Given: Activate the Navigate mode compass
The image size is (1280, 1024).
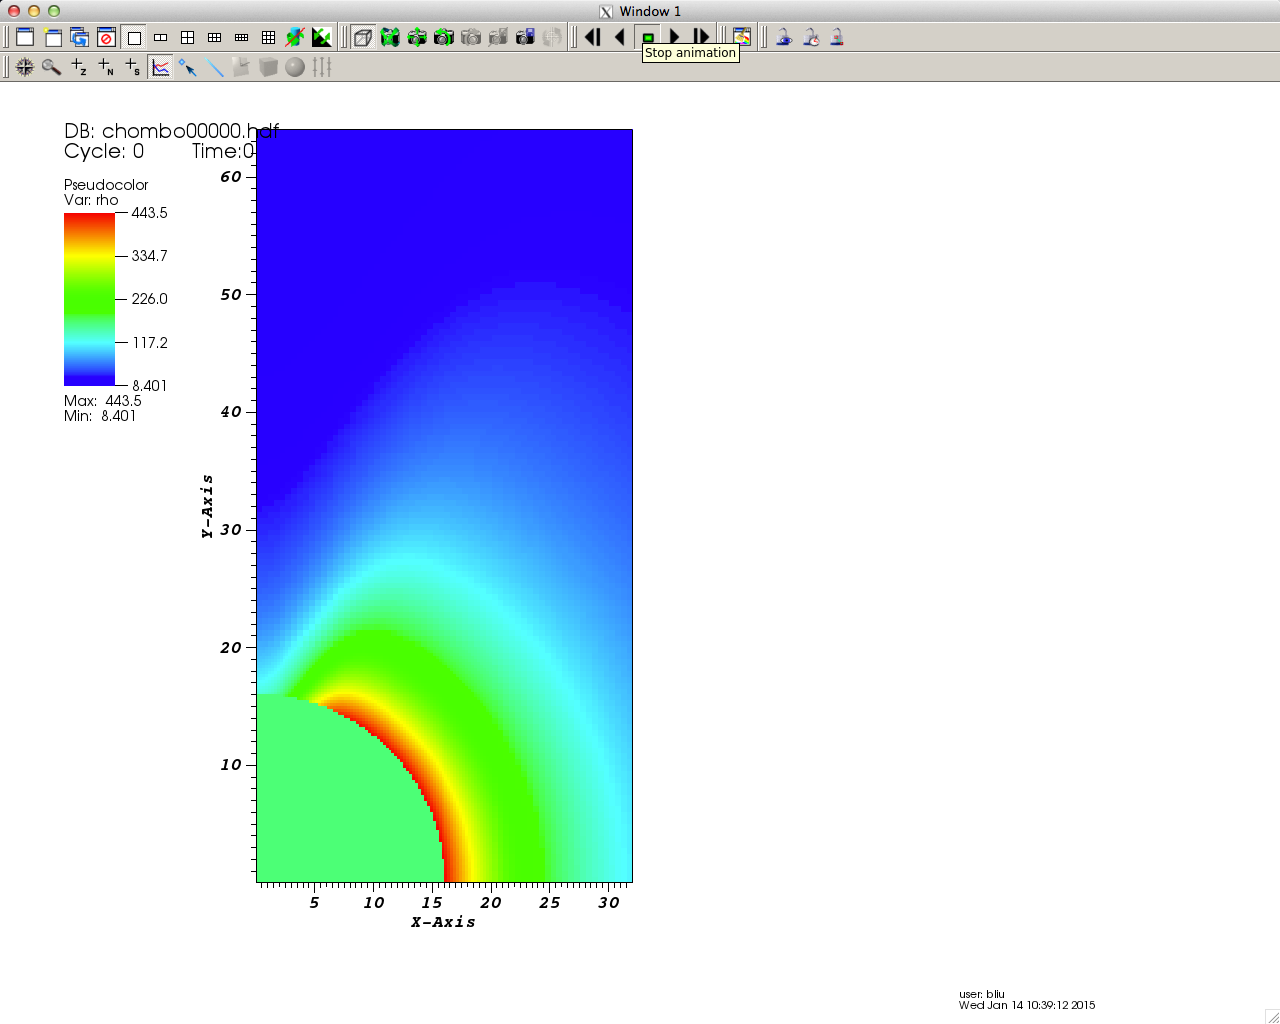Looking at the screenshot, I should [25, 67].
